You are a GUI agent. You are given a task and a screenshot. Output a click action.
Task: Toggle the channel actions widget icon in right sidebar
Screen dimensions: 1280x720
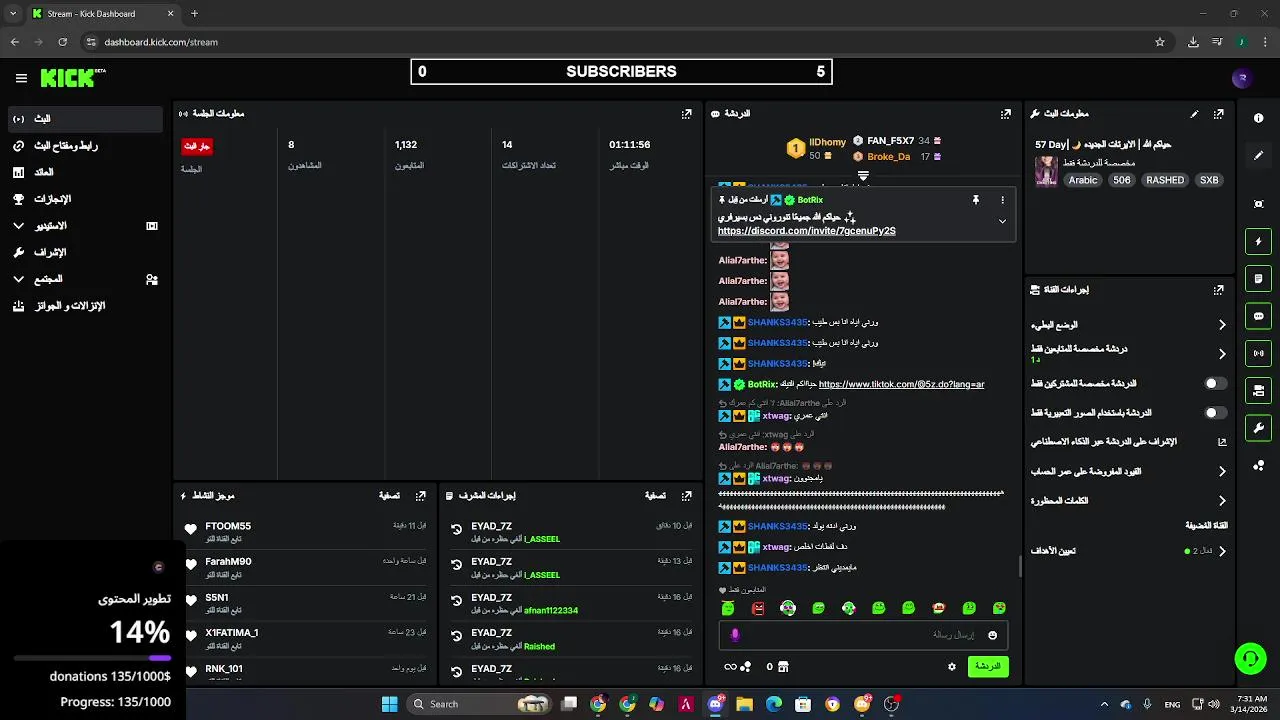click(x=1258, y=390)
